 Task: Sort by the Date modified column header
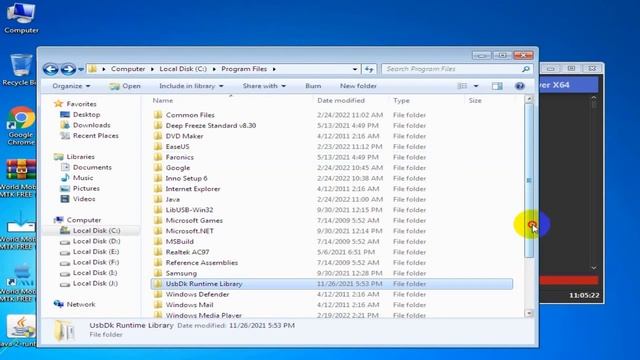pos(341,100)
